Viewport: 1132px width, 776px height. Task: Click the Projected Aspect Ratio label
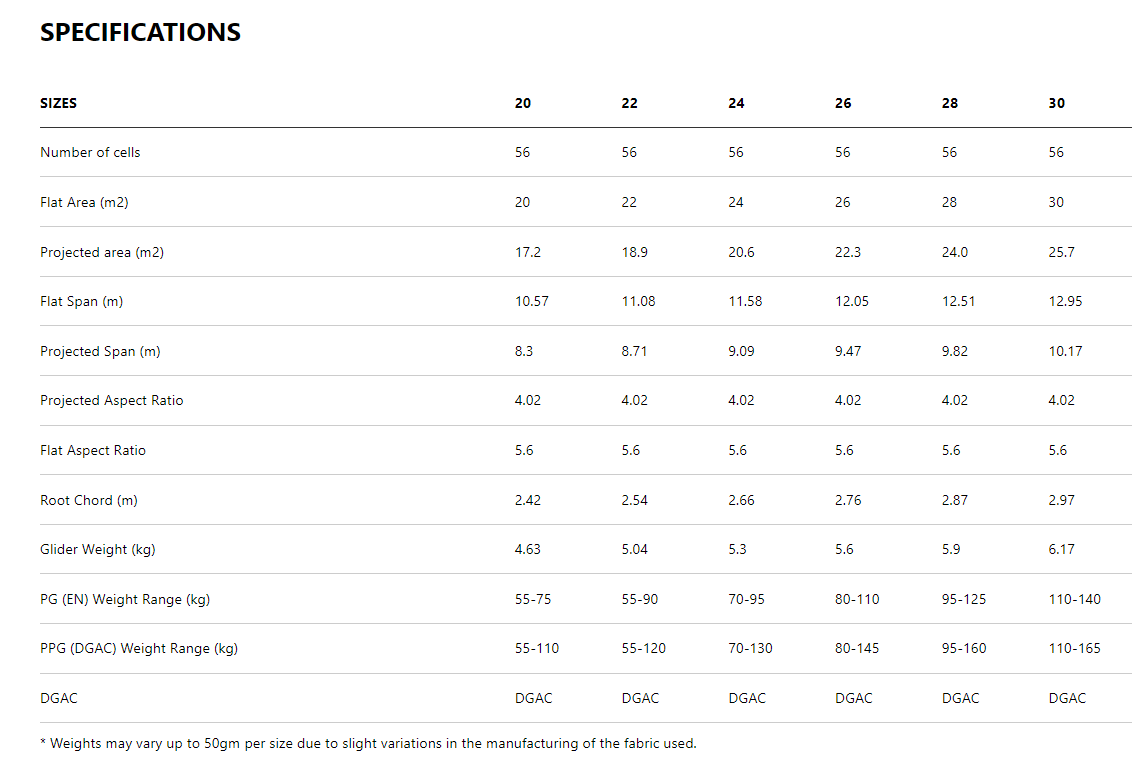tap(112, 400)
